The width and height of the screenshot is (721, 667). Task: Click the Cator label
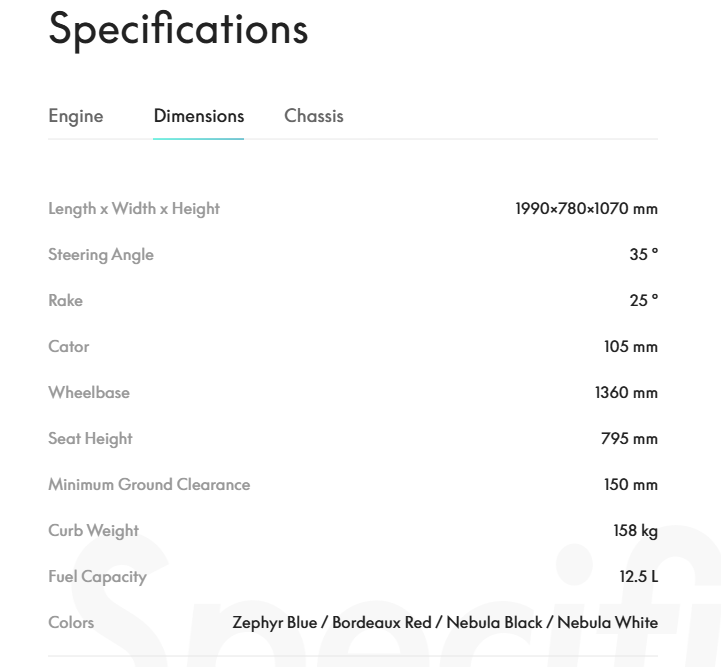(x=69, y=347)
